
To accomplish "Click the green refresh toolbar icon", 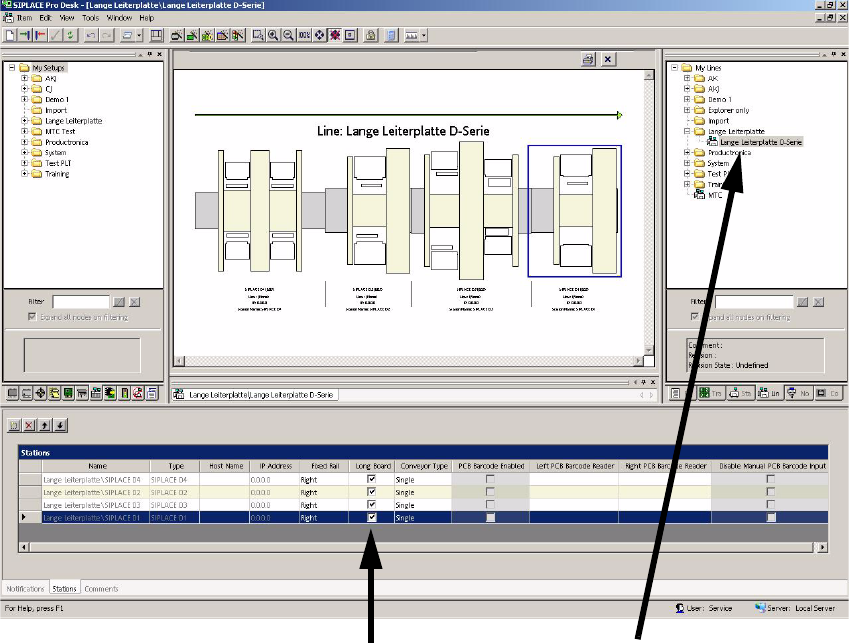I will click(70, 36).
